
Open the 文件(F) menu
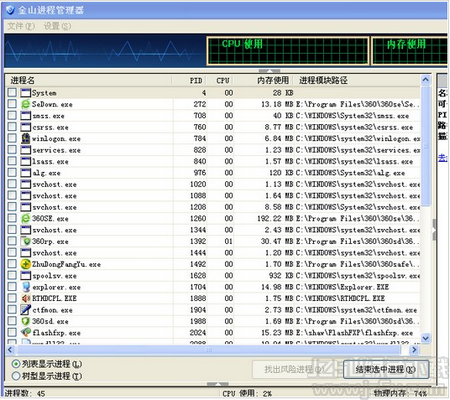click(21, 26)
